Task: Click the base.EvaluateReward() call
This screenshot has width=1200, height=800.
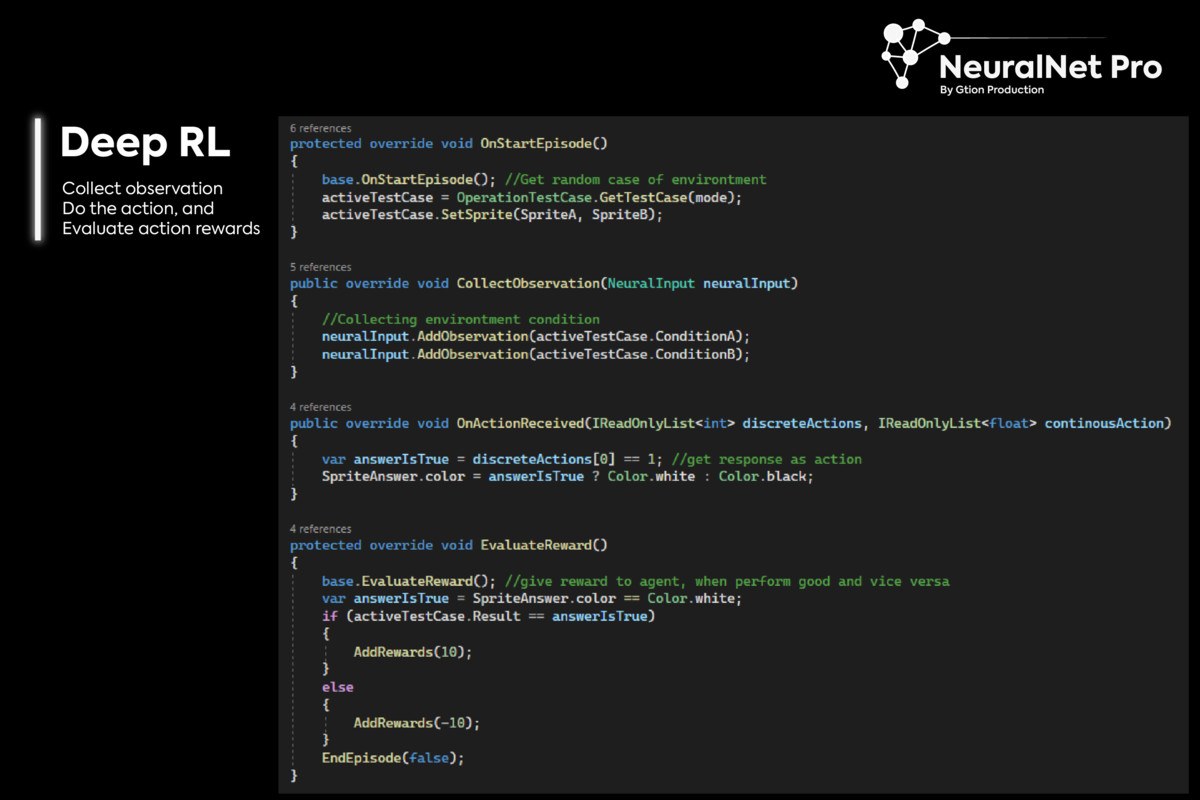Action: tap(409, 581)
